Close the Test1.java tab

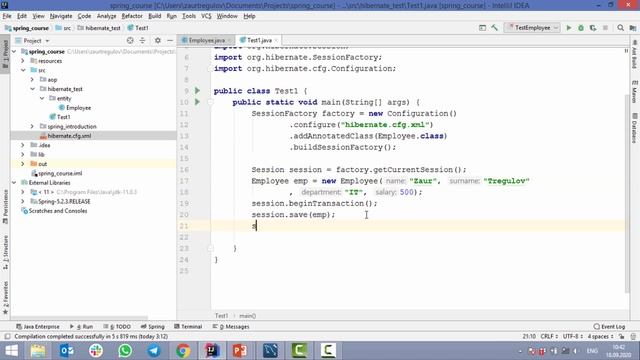point(276,40)
